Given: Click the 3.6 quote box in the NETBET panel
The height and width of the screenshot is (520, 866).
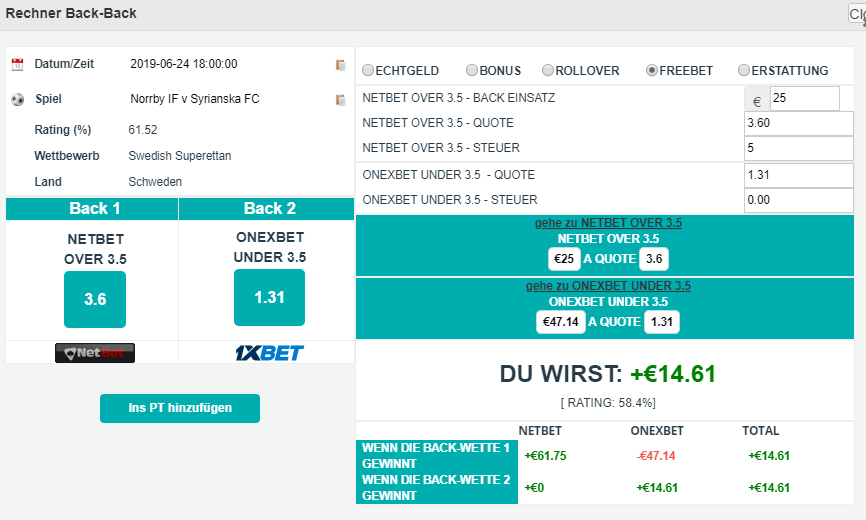Looking at the screenshot, I should (x=654, y=259).
